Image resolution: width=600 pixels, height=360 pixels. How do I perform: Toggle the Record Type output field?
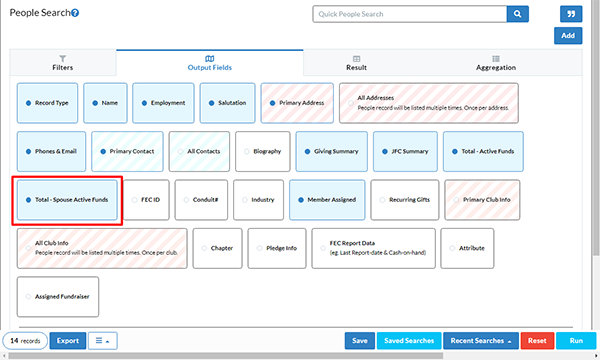click(x=47, y=103)
